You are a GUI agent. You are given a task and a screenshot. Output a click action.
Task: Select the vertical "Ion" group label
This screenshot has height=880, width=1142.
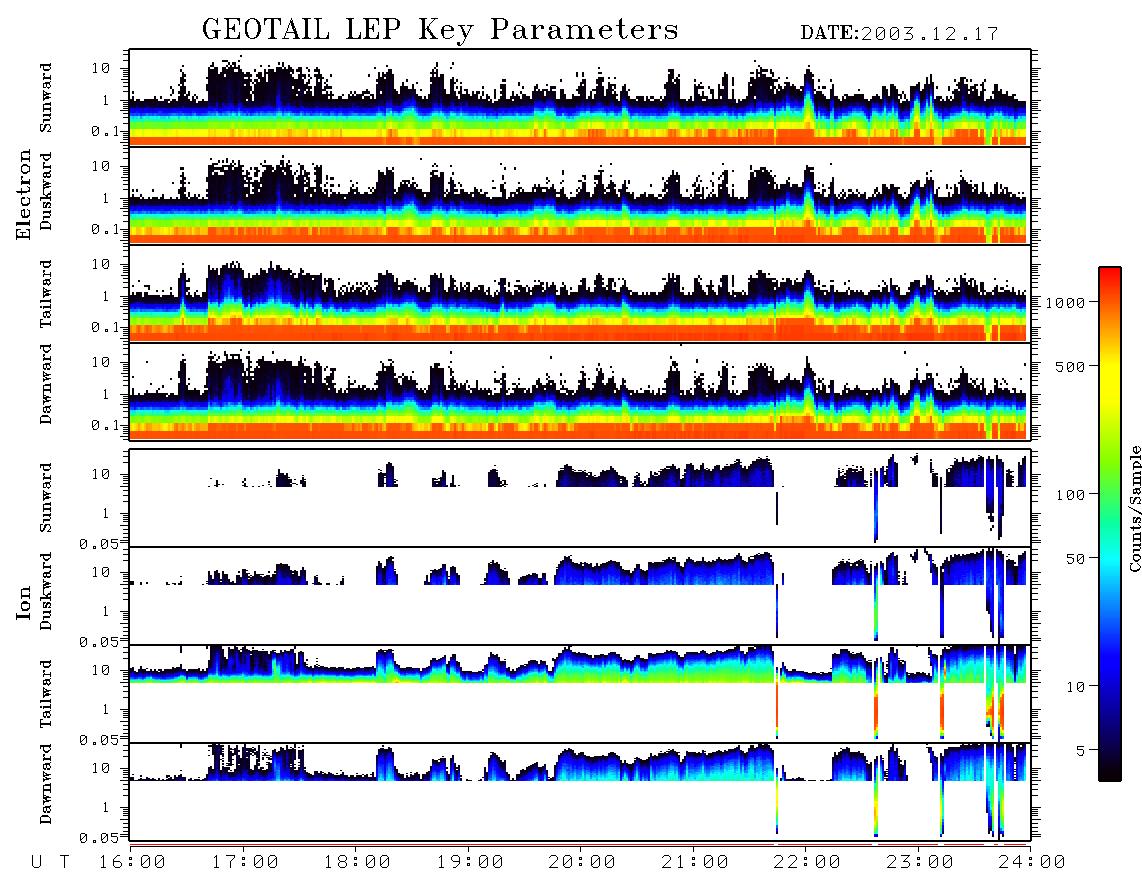[x=24, y=602]
